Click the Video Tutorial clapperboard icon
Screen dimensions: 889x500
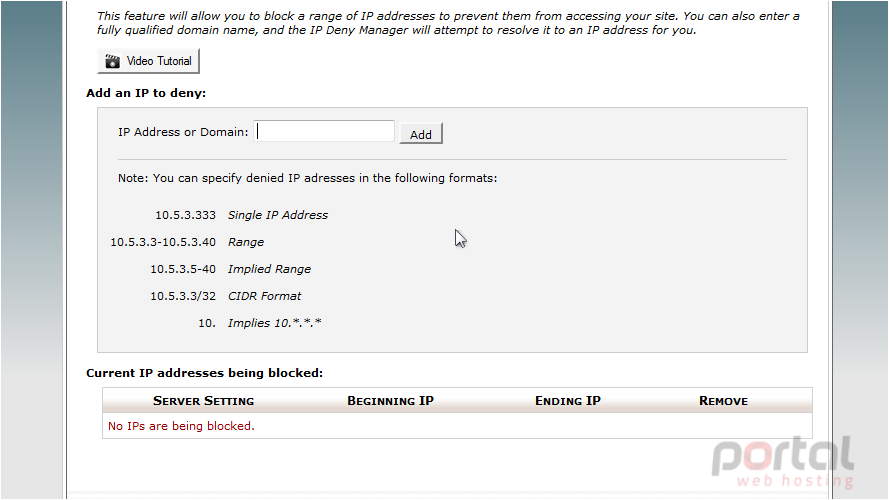click(112, 61)
